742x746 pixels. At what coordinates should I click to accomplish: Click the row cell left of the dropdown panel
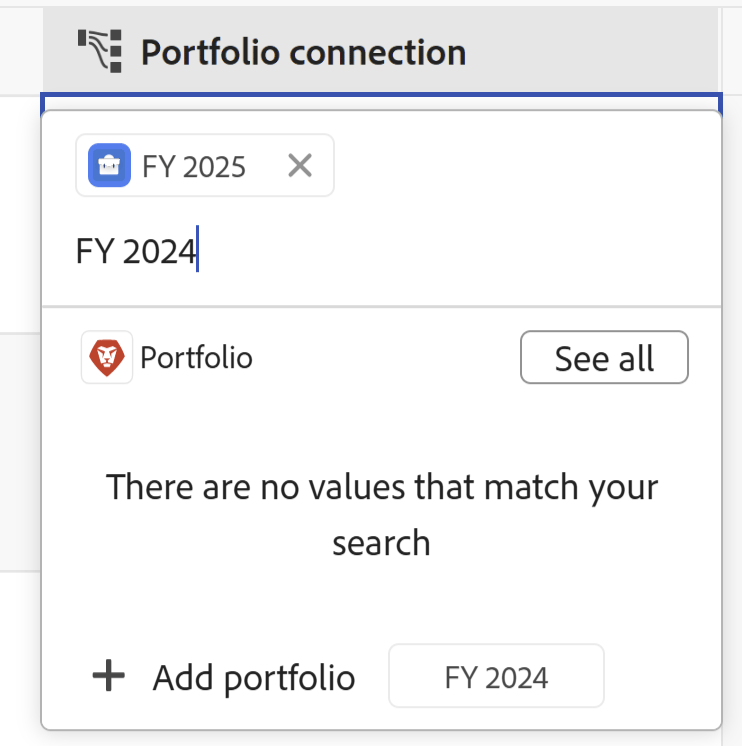tap(20, 214)
